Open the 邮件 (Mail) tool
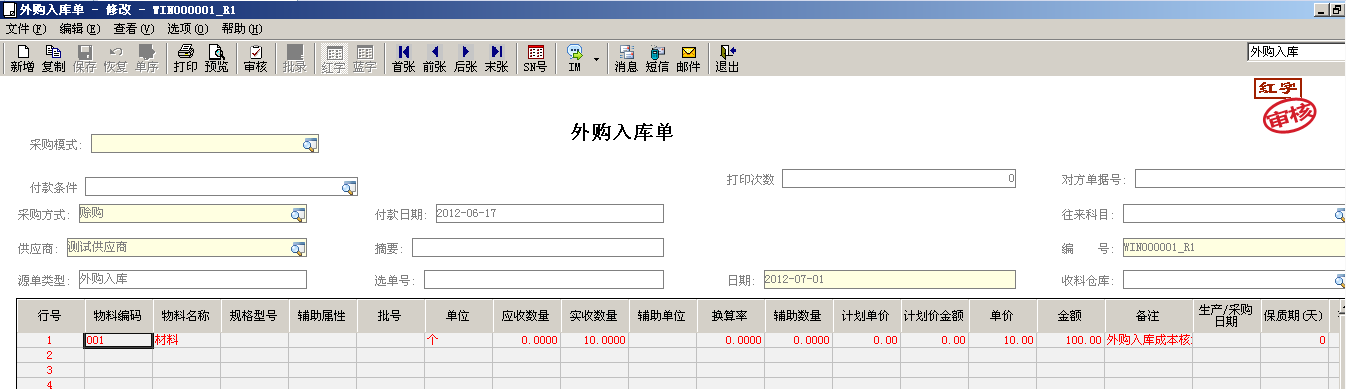The image size is (1346, 389). 688,59
